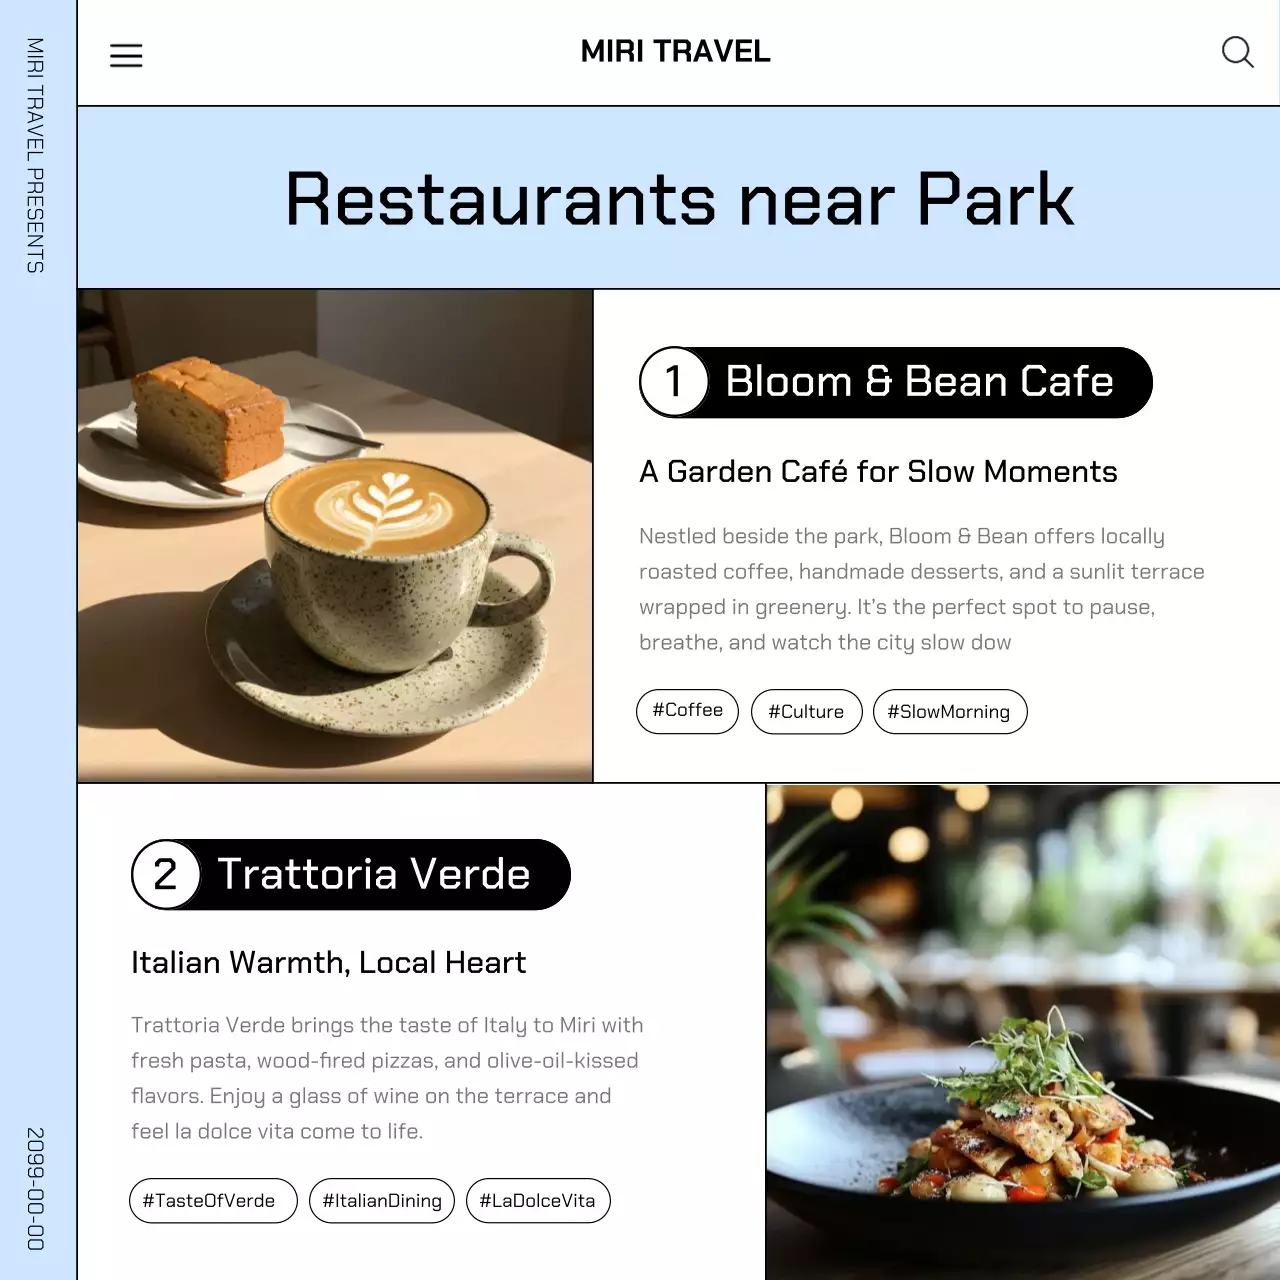Expand the Bloom & Bean description text
The width and height of the screenshot is (1280, 1280).
(x=920, y=589)
